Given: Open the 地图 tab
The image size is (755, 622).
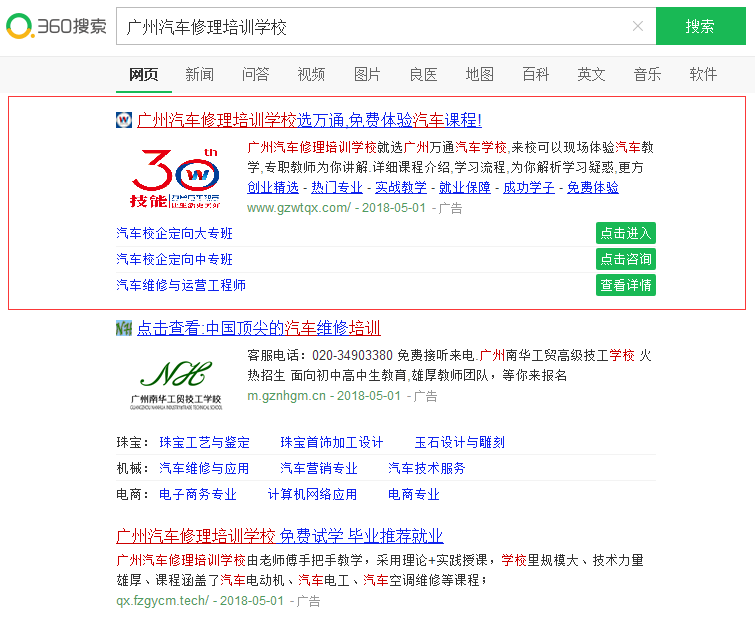Looking at the screenshot, I should tap(479, 74).
